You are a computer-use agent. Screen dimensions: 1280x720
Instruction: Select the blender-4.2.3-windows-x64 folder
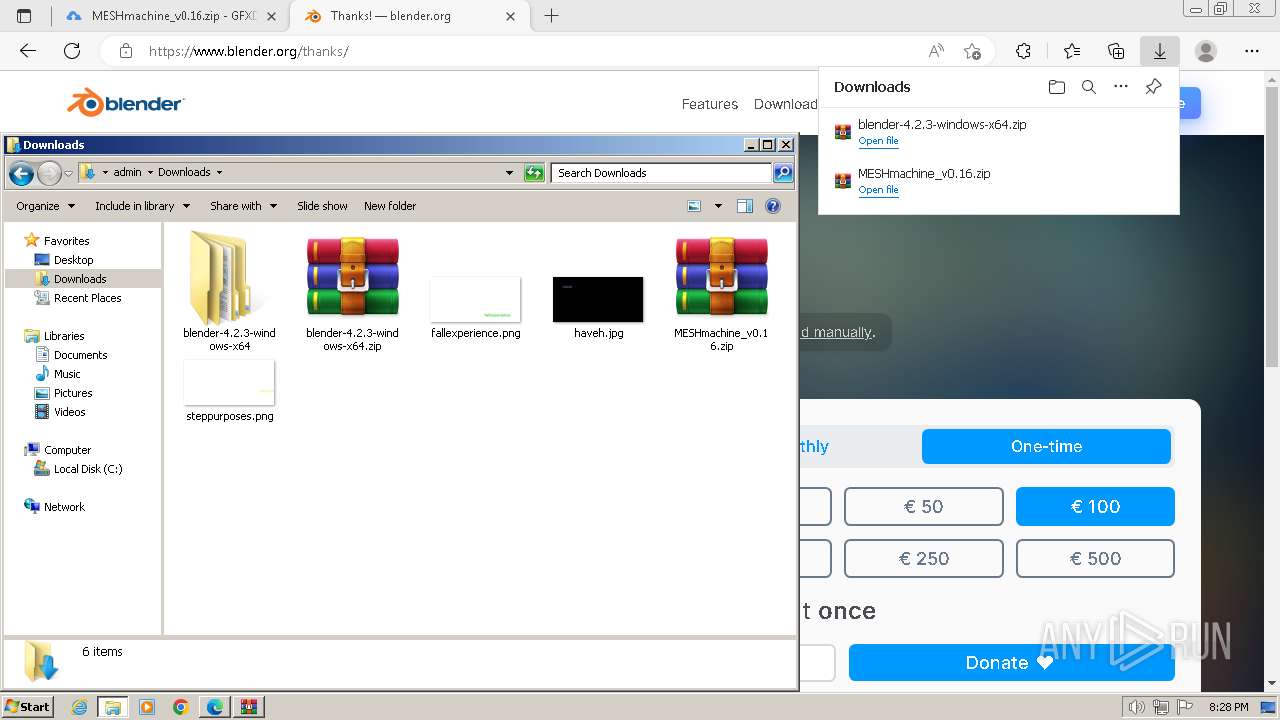point(229,290)
